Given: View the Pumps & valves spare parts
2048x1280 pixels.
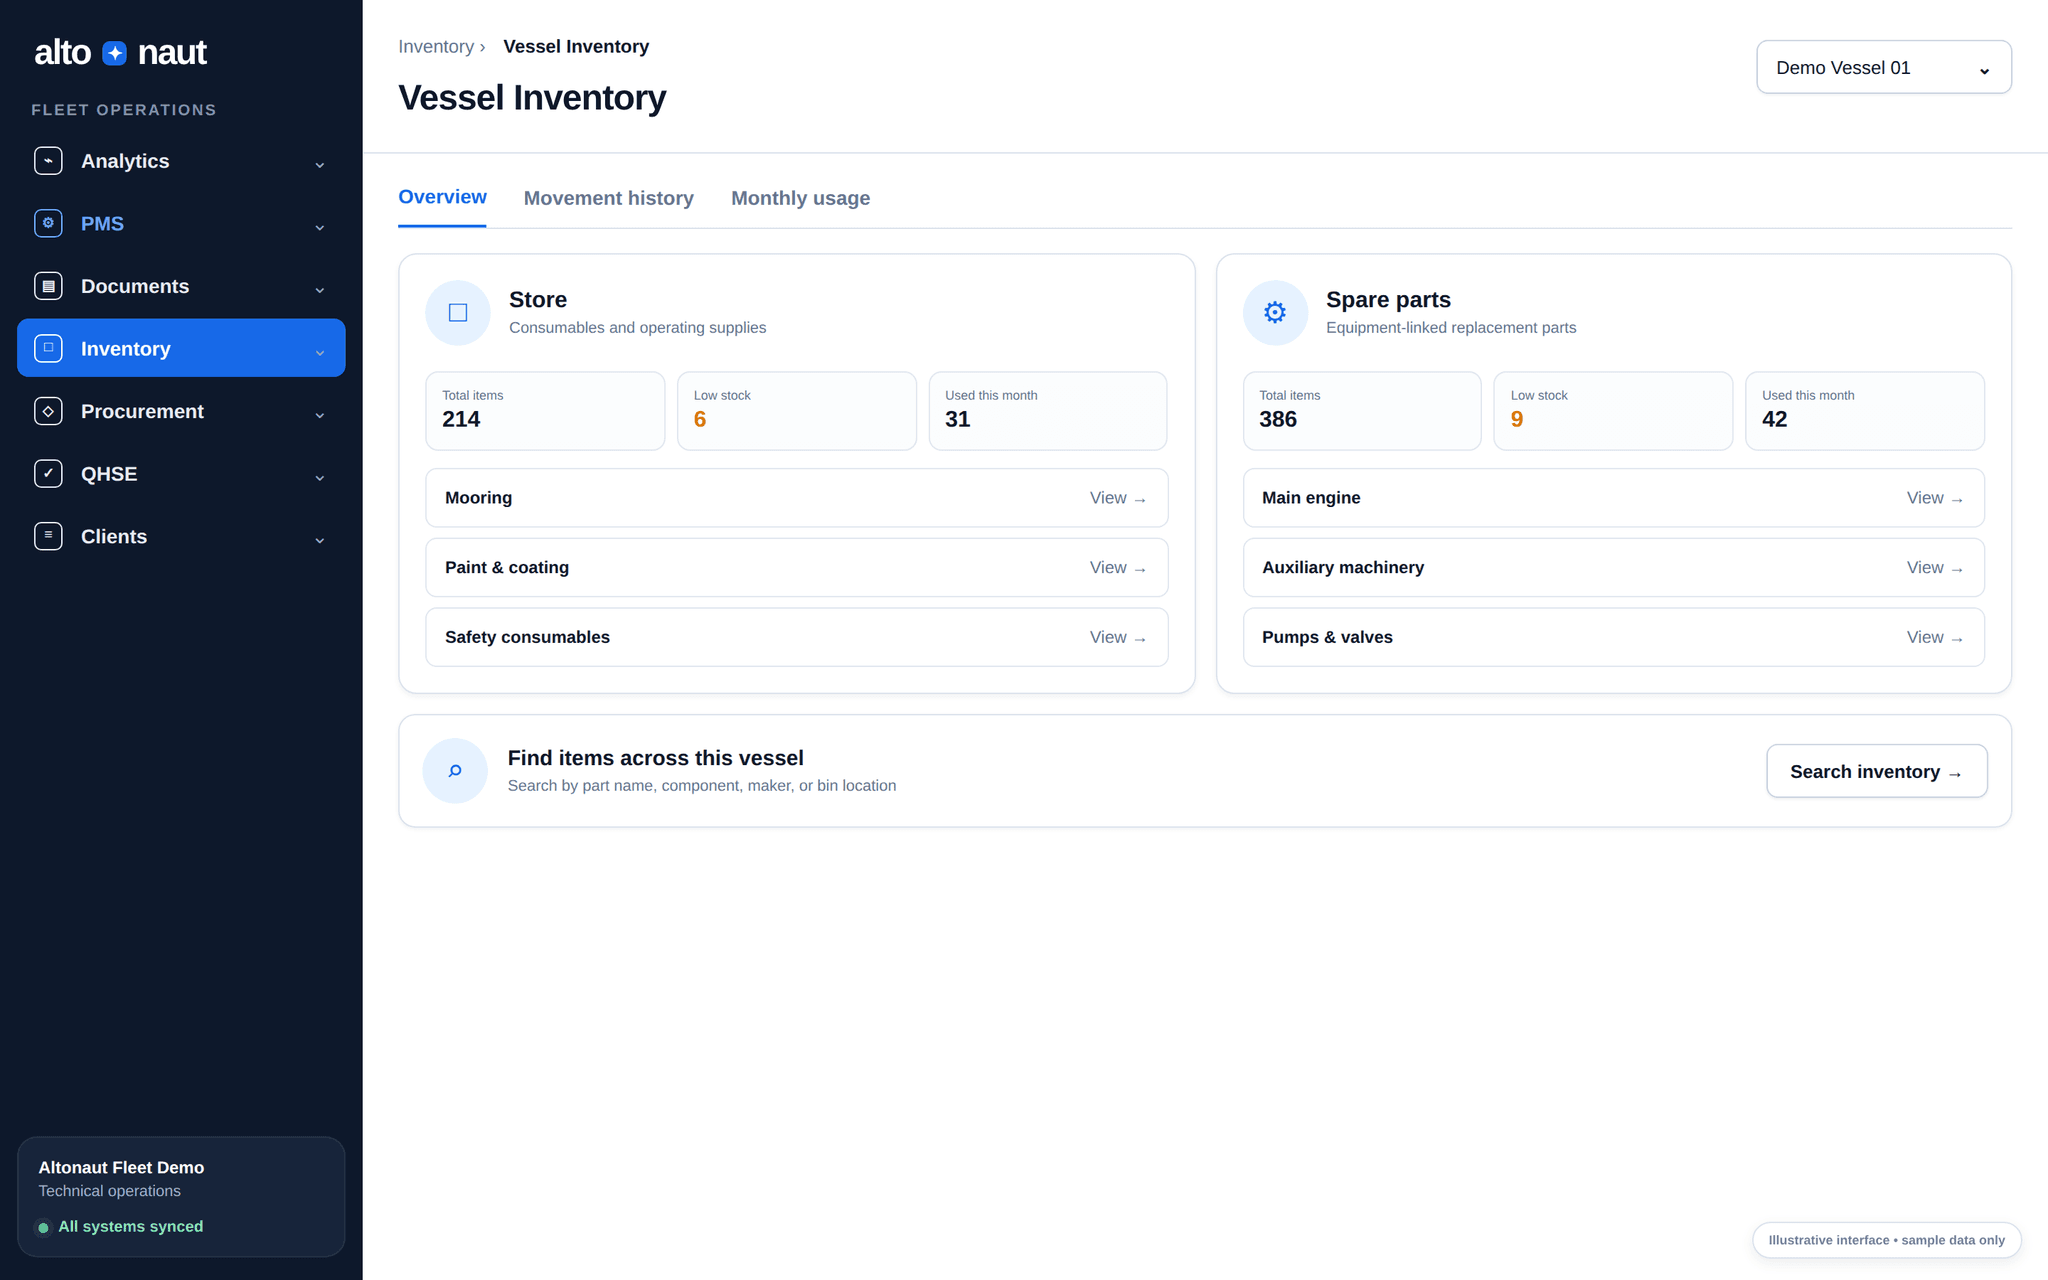Looking at the screenshot, I should tap(1614, 637).
